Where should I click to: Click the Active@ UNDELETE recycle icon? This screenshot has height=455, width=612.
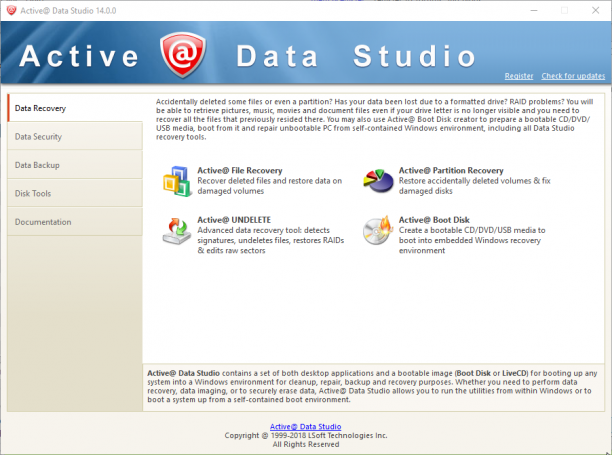[x=177, y=231]
